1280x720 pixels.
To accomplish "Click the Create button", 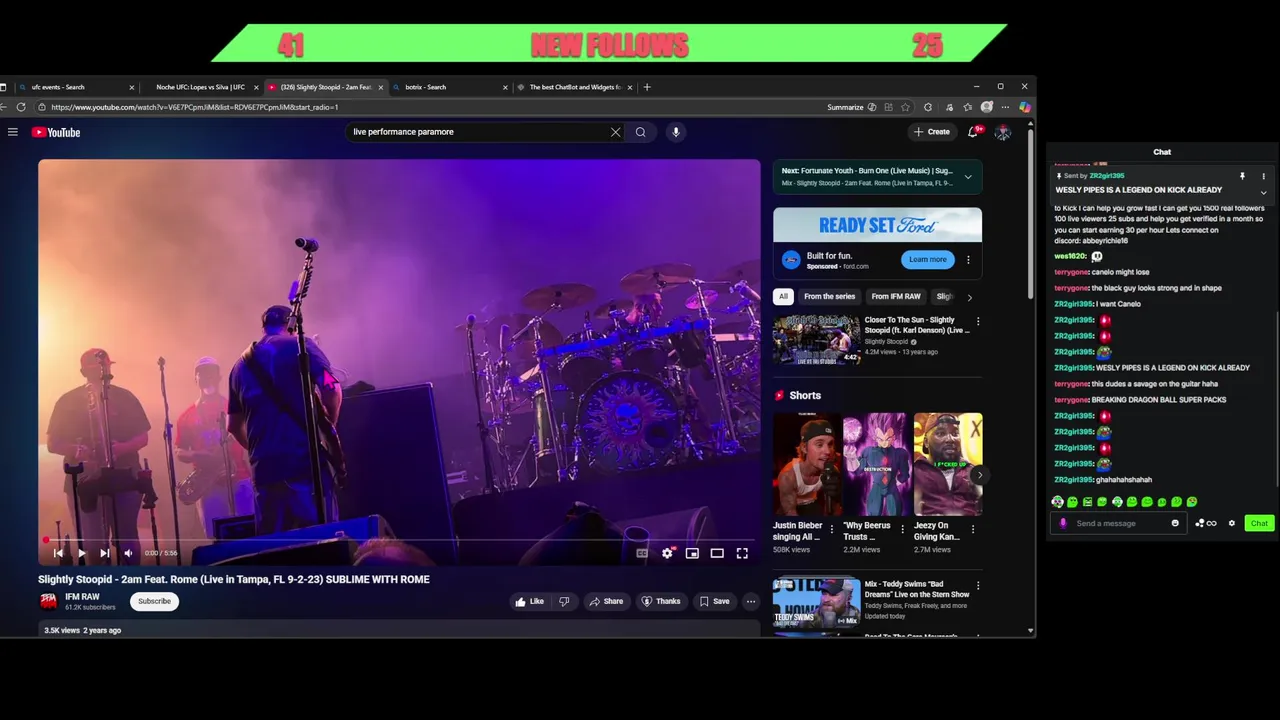I will click(x=931, y=132).
